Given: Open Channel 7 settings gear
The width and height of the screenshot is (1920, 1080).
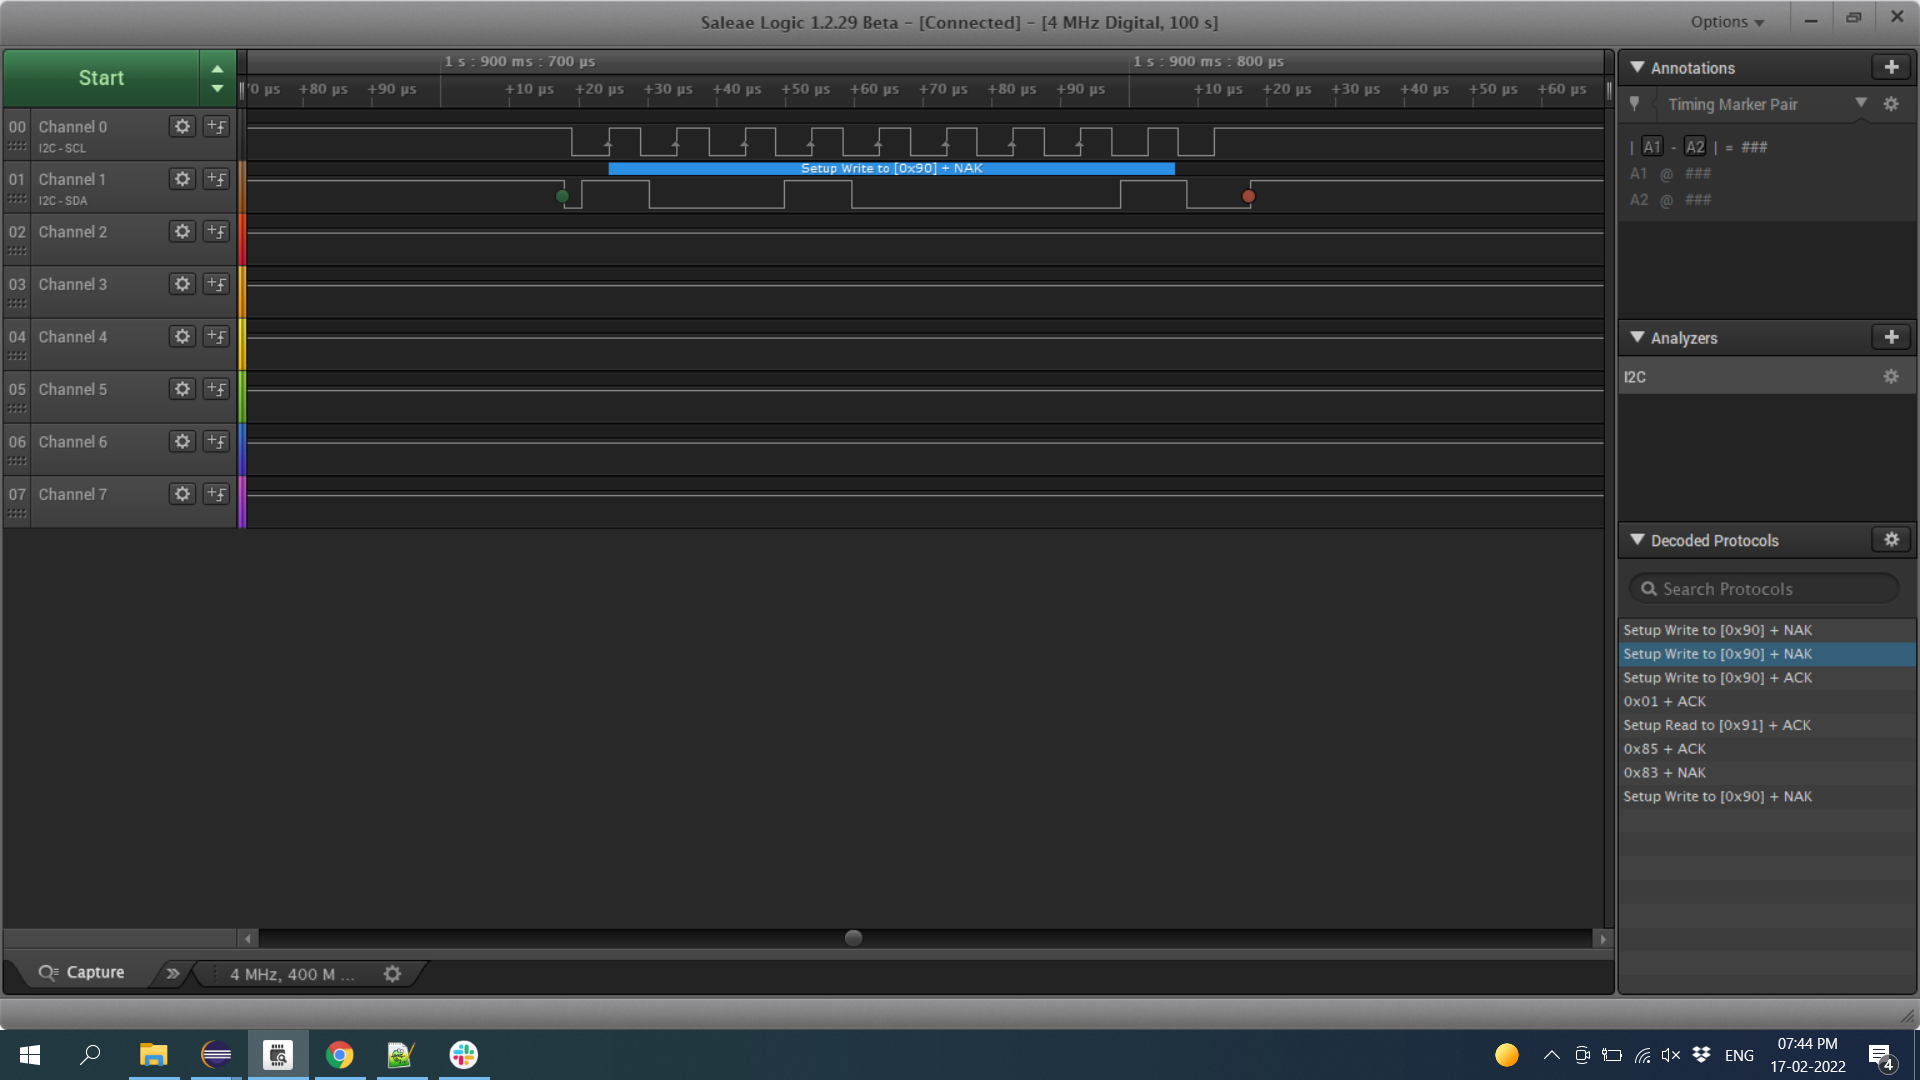Looking at the screenshot, I should tap(182, 494).
